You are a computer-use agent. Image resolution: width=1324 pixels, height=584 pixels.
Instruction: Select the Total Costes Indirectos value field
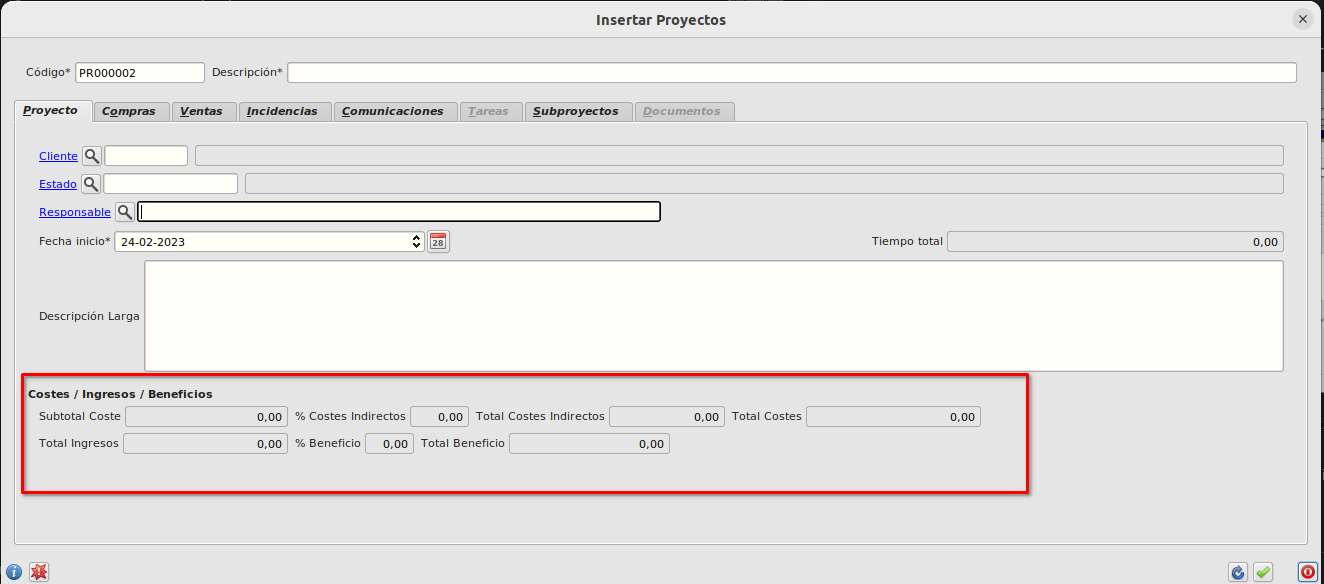[667, 417]
